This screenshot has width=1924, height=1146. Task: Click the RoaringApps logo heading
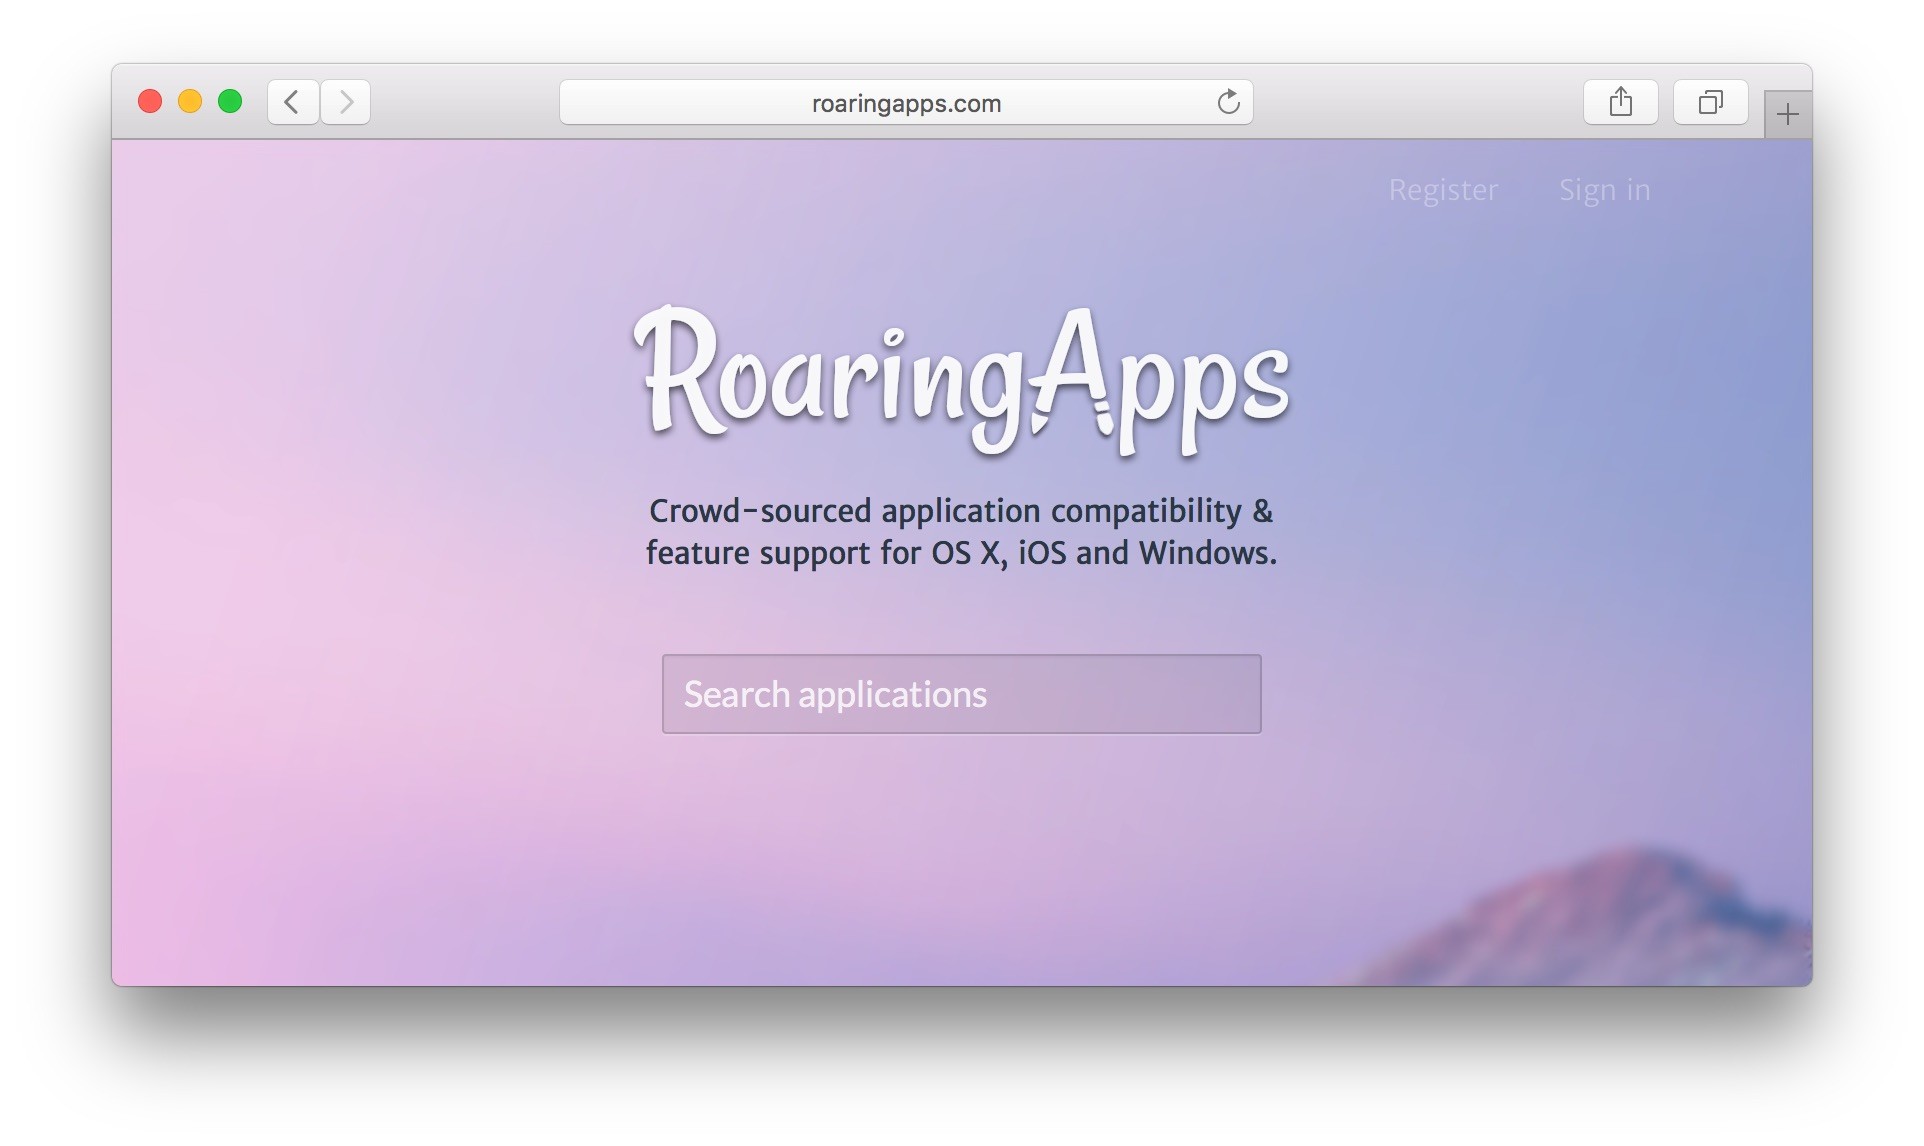coord(962,382)
